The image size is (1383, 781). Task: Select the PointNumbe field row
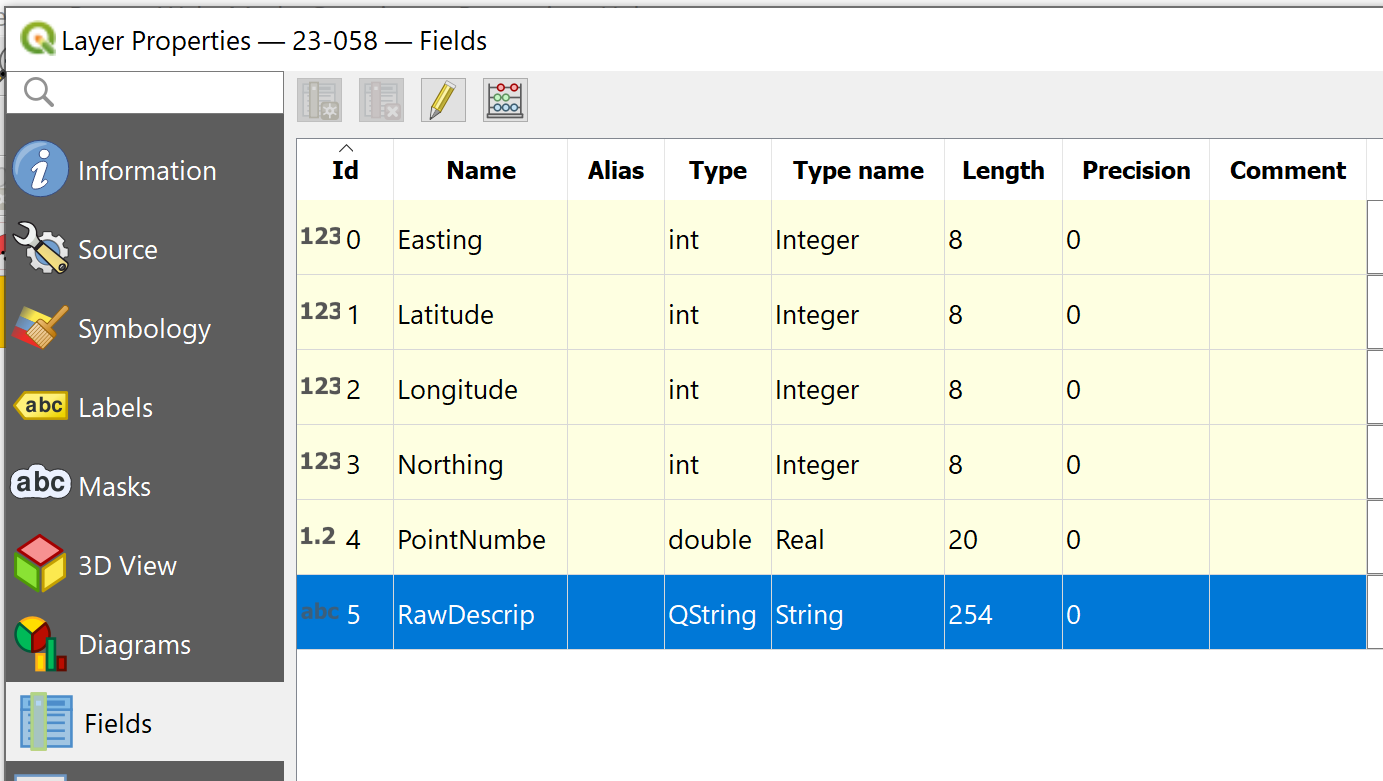point(471,540)
